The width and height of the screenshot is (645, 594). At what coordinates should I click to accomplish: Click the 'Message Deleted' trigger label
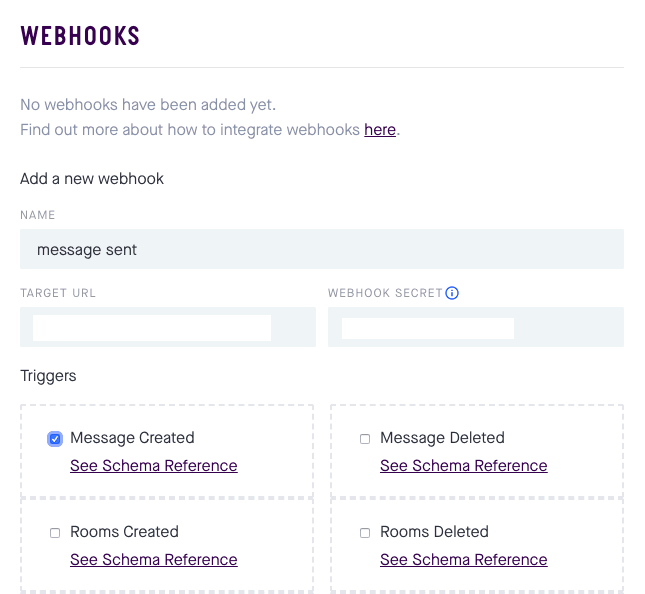point(442,438)
